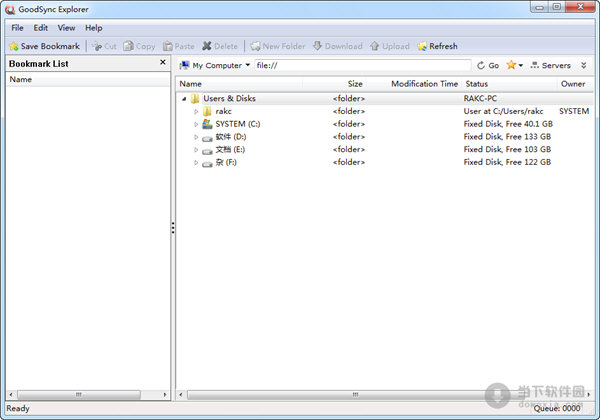Click the New Folder button label
Screen dimensions: 600x420
tap(284, 46)
